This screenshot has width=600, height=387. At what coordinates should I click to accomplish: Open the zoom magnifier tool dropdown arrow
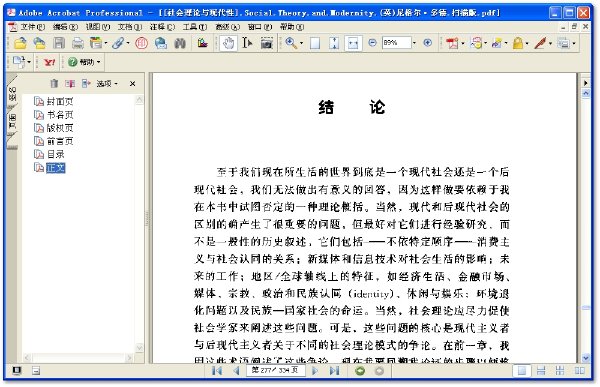[301, 43]
